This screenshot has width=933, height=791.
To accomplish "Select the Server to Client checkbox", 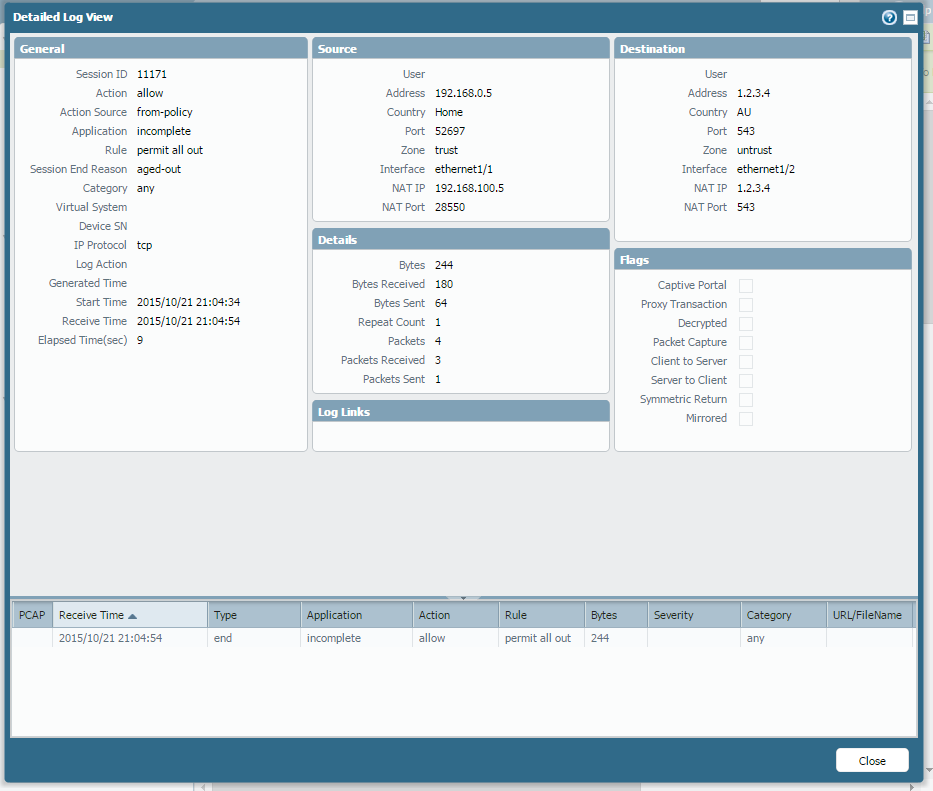I will [746, 381].
